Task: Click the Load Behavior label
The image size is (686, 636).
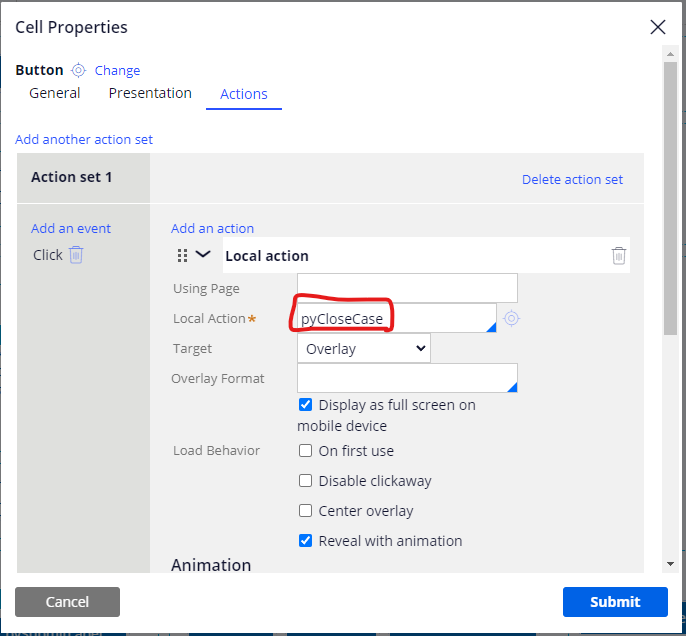Action: coord(217,451)
